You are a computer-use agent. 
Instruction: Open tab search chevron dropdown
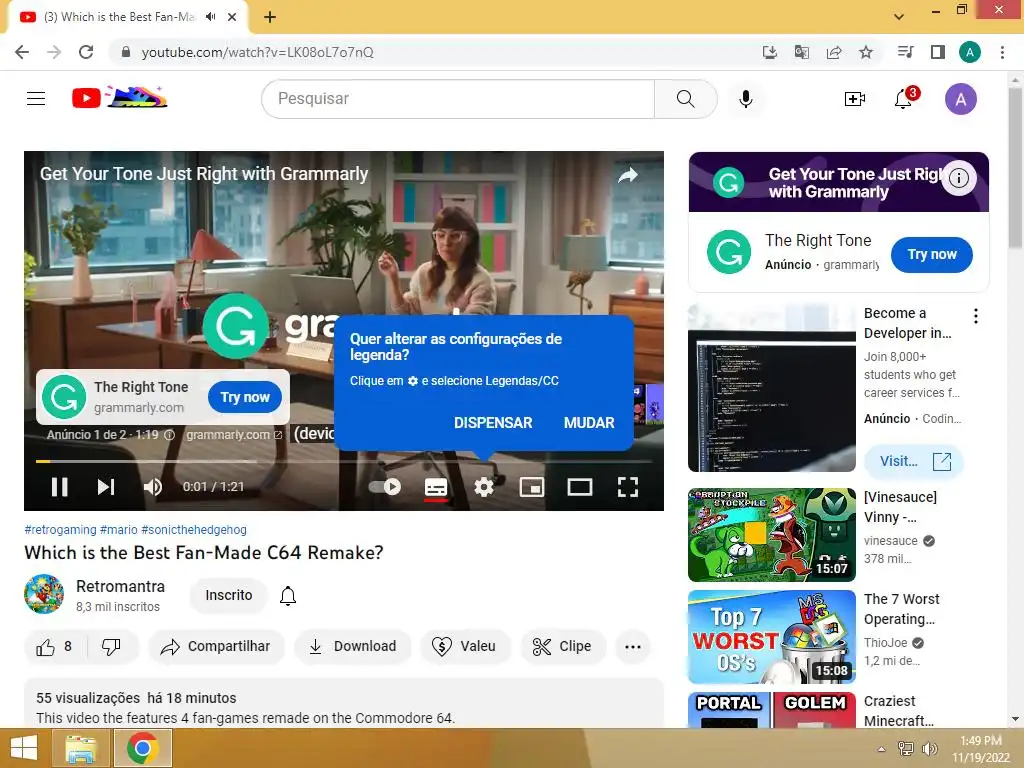pyautogui.click(x=899, y=17)
